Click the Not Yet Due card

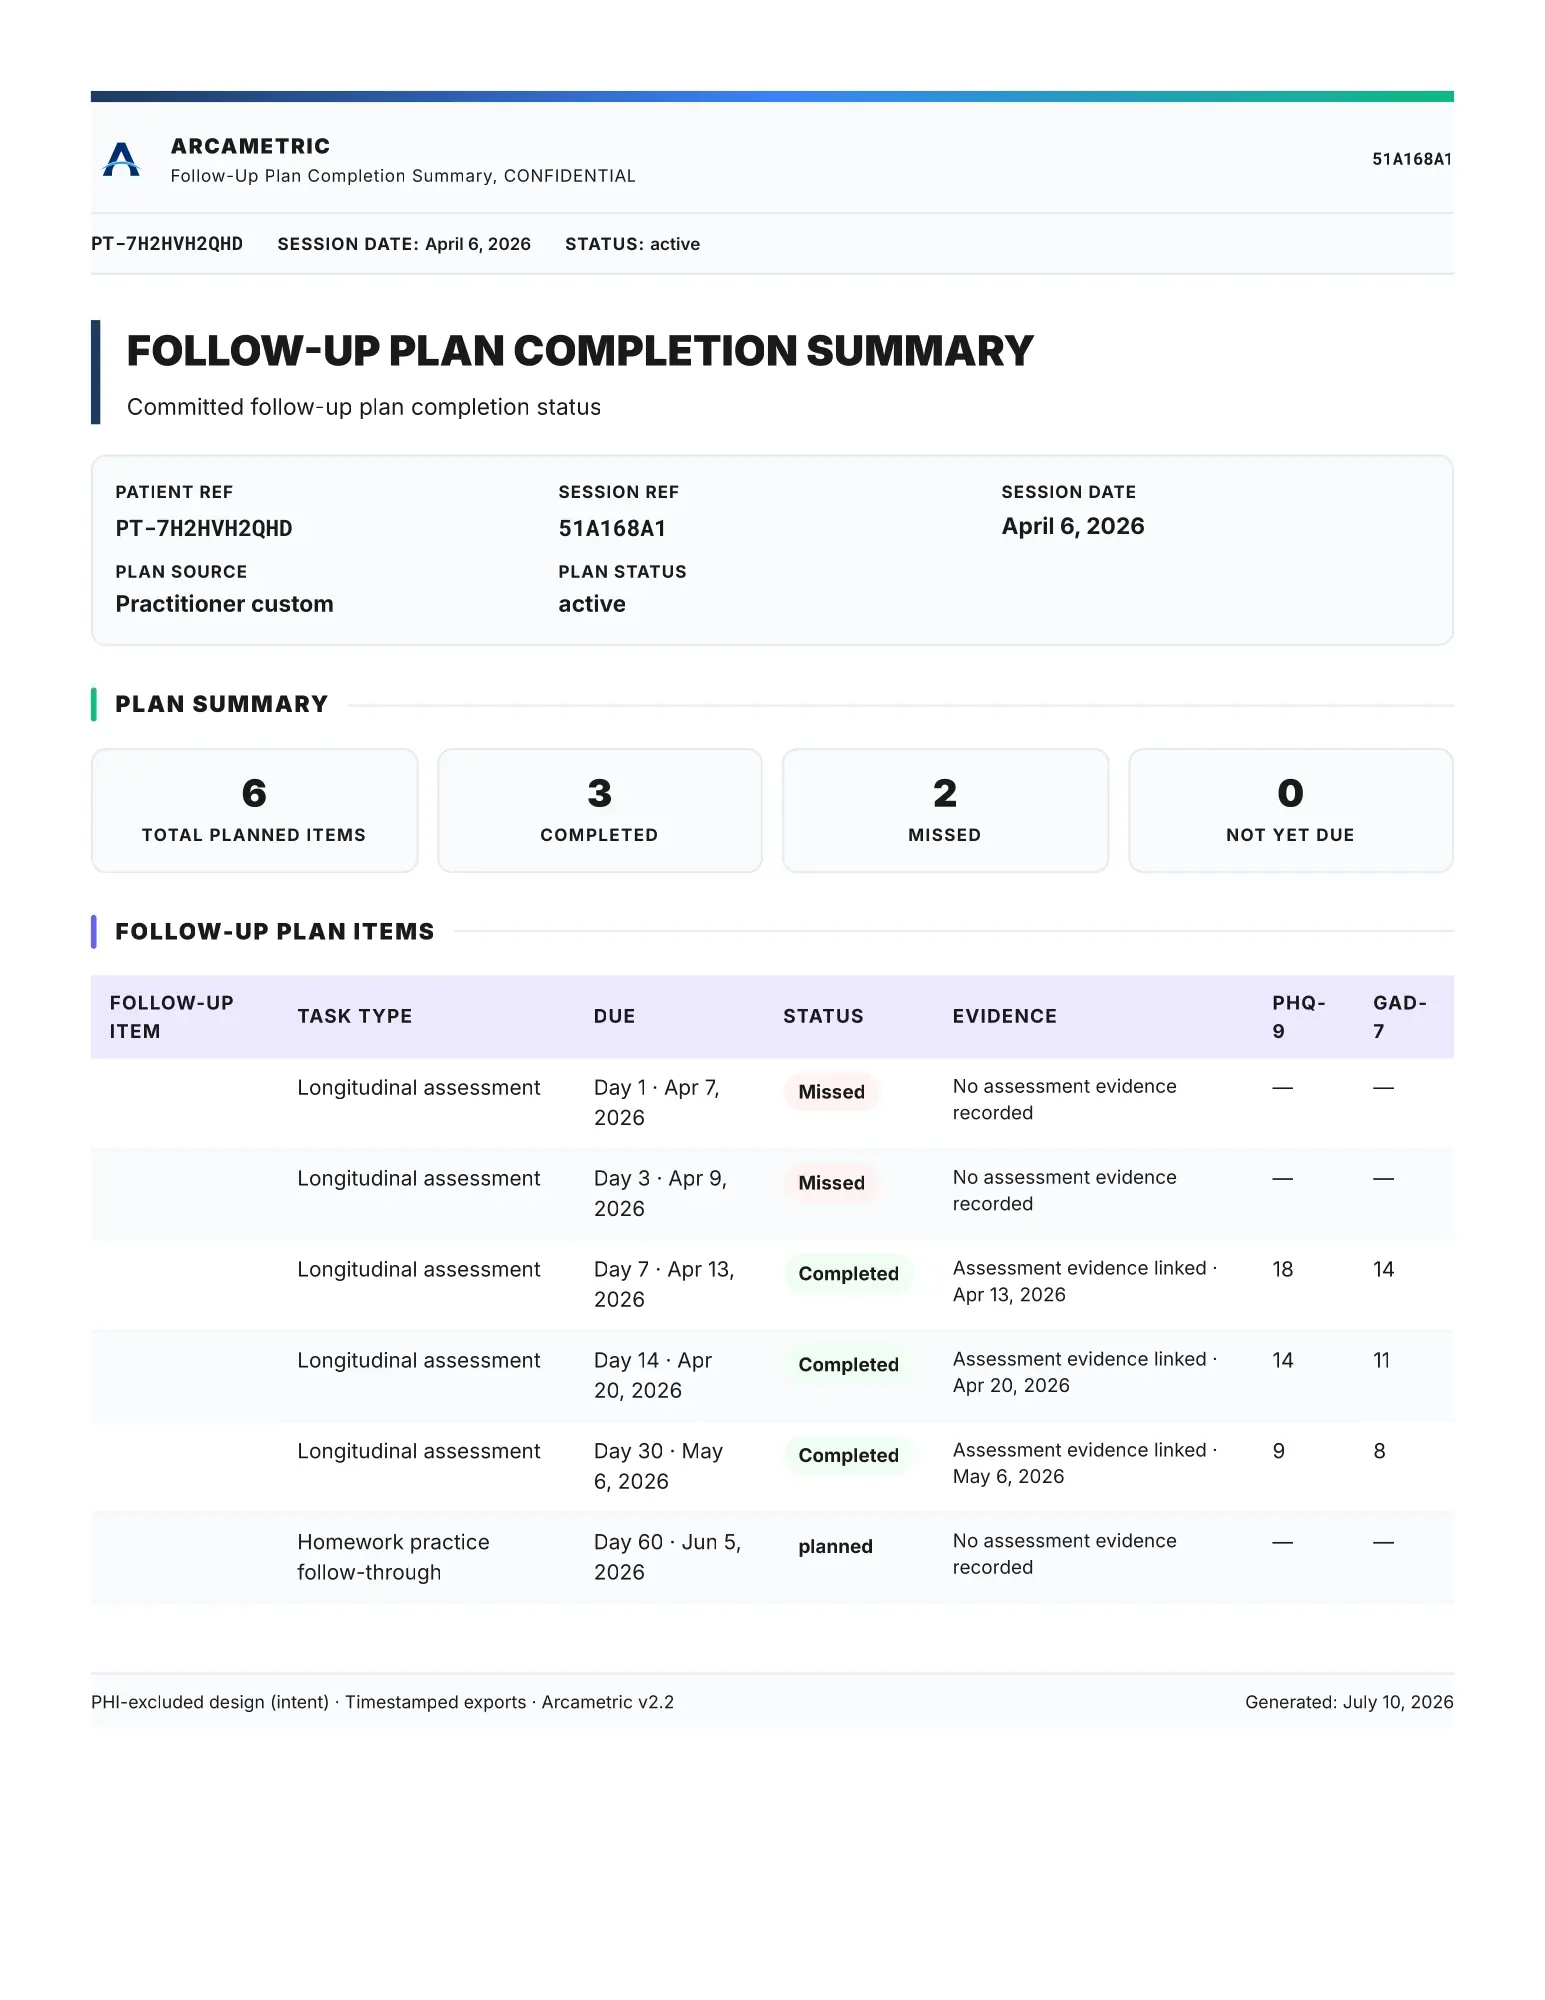(x=1290, y=810)
